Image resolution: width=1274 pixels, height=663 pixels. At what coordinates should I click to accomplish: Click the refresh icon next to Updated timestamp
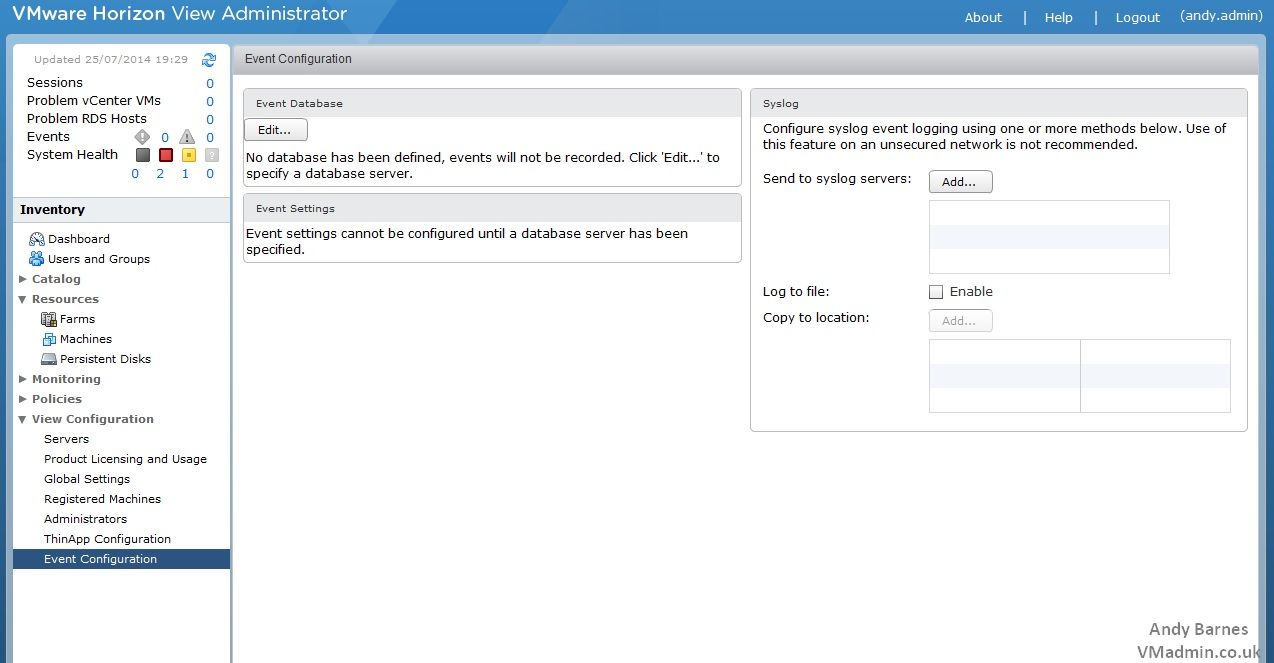pyautogui.click(x=209, y=60)
